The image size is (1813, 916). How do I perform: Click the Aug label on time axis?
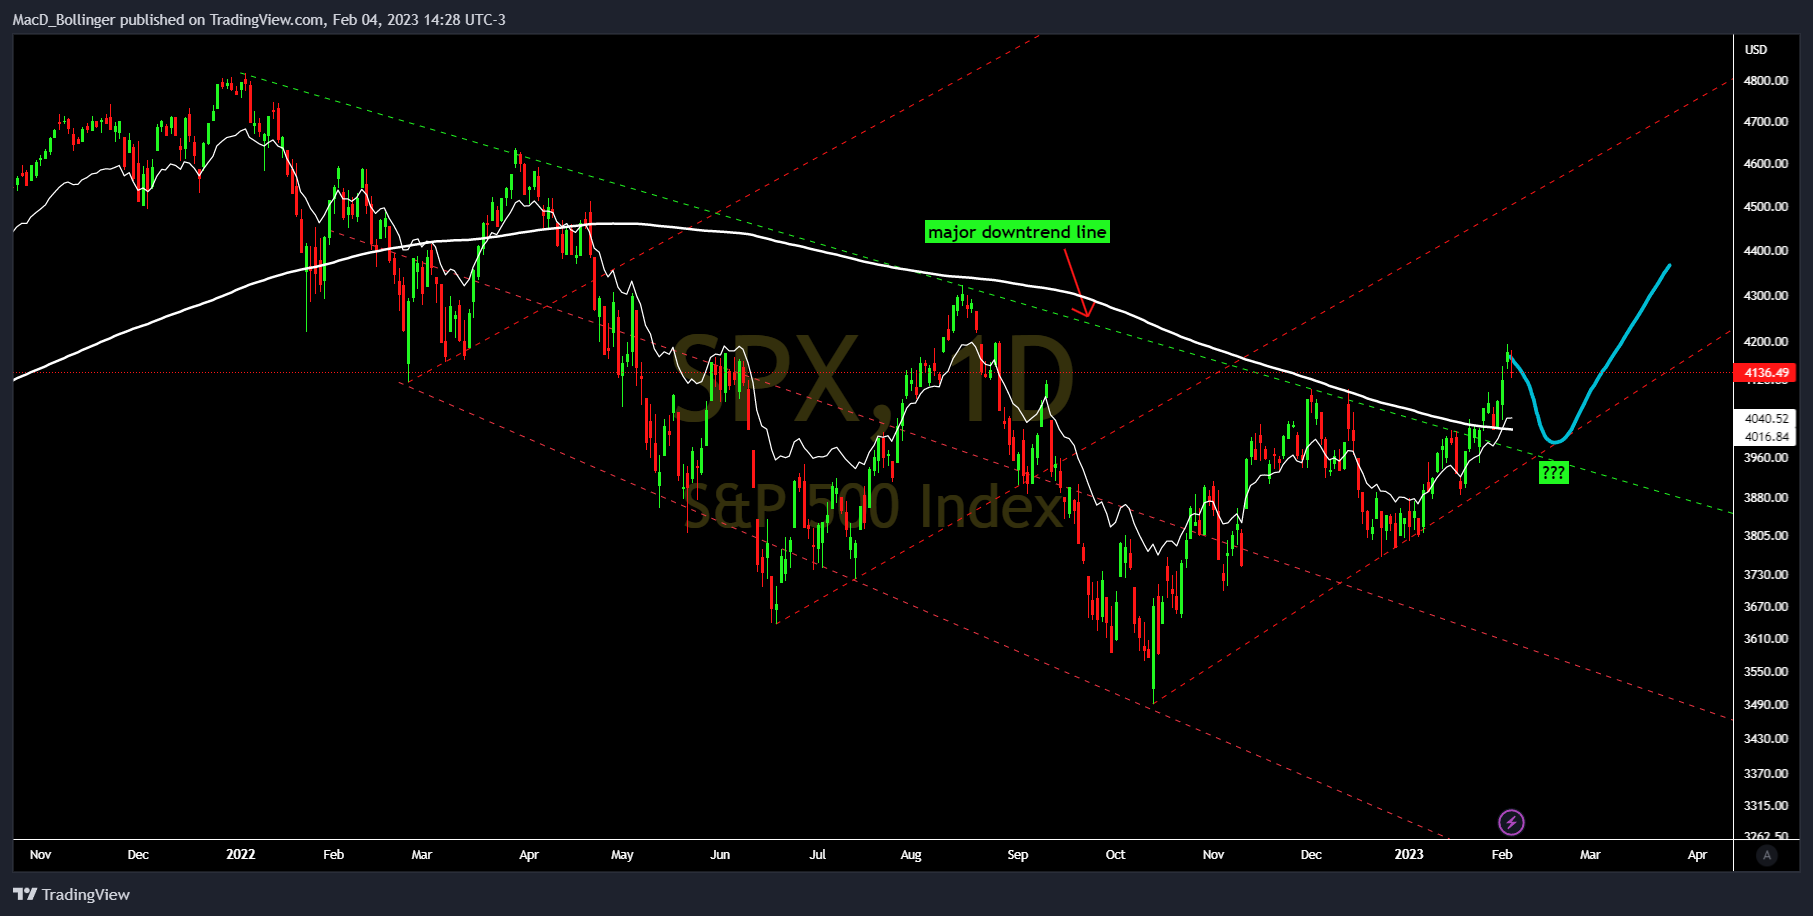911,854
